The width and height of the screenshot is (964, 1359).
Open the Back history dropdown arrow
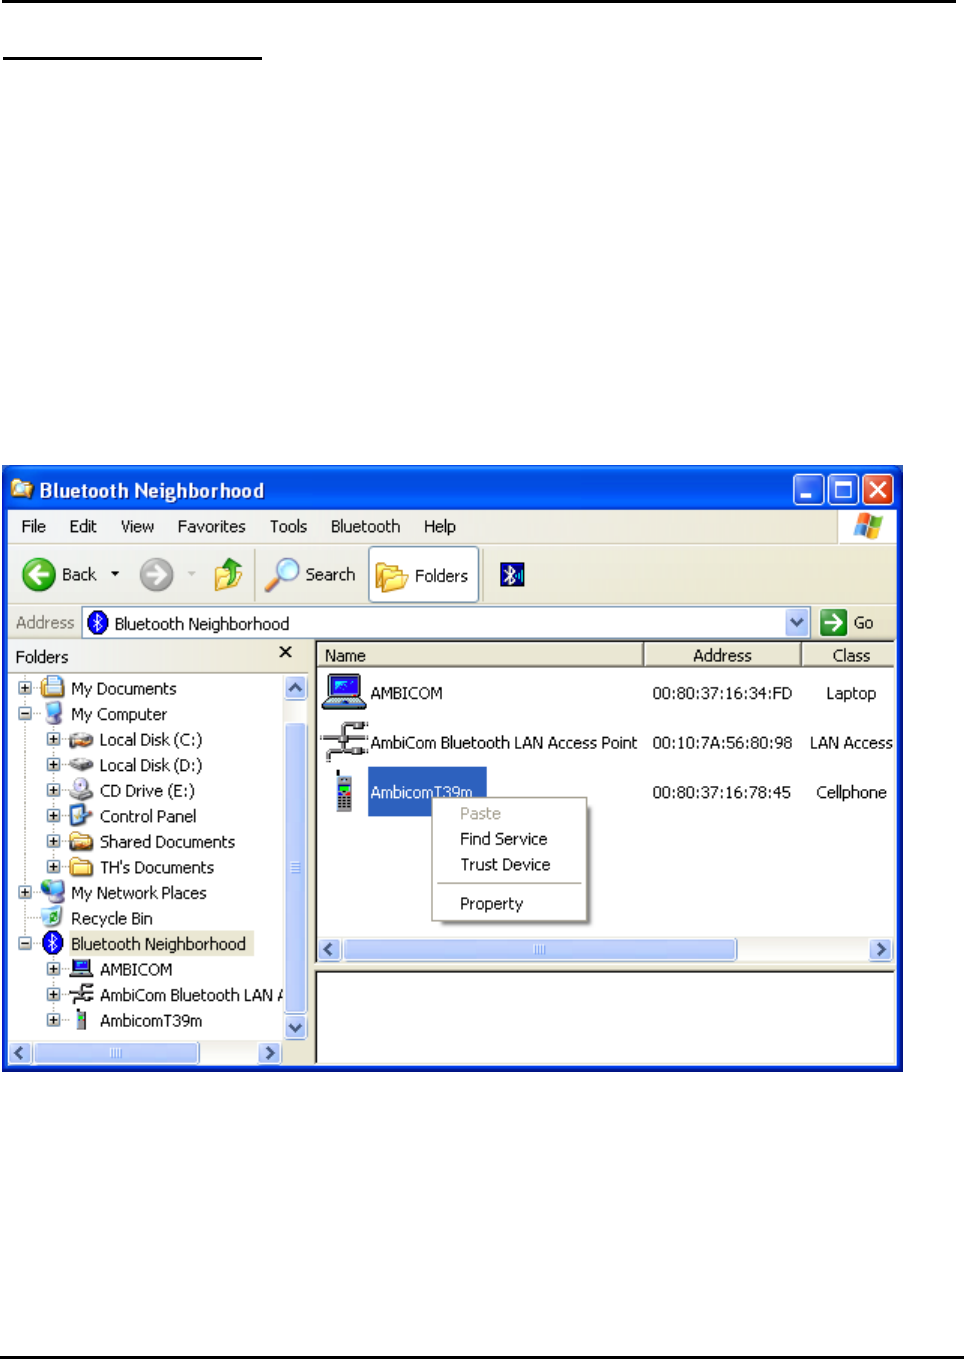[115, 574]
